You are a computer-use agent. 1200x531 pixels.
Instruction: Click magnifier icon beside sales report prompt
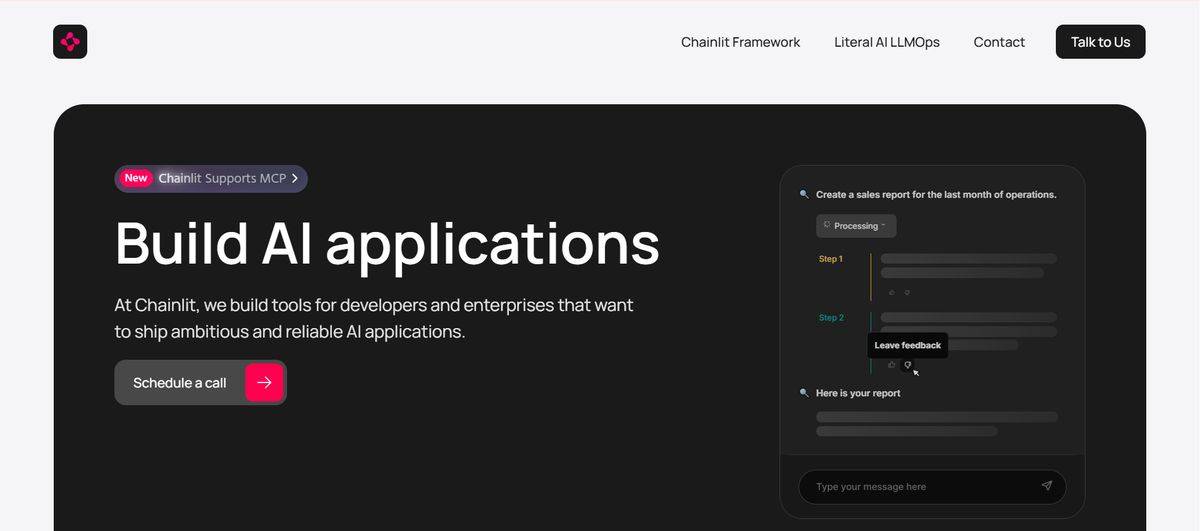(x=804, y=194)
